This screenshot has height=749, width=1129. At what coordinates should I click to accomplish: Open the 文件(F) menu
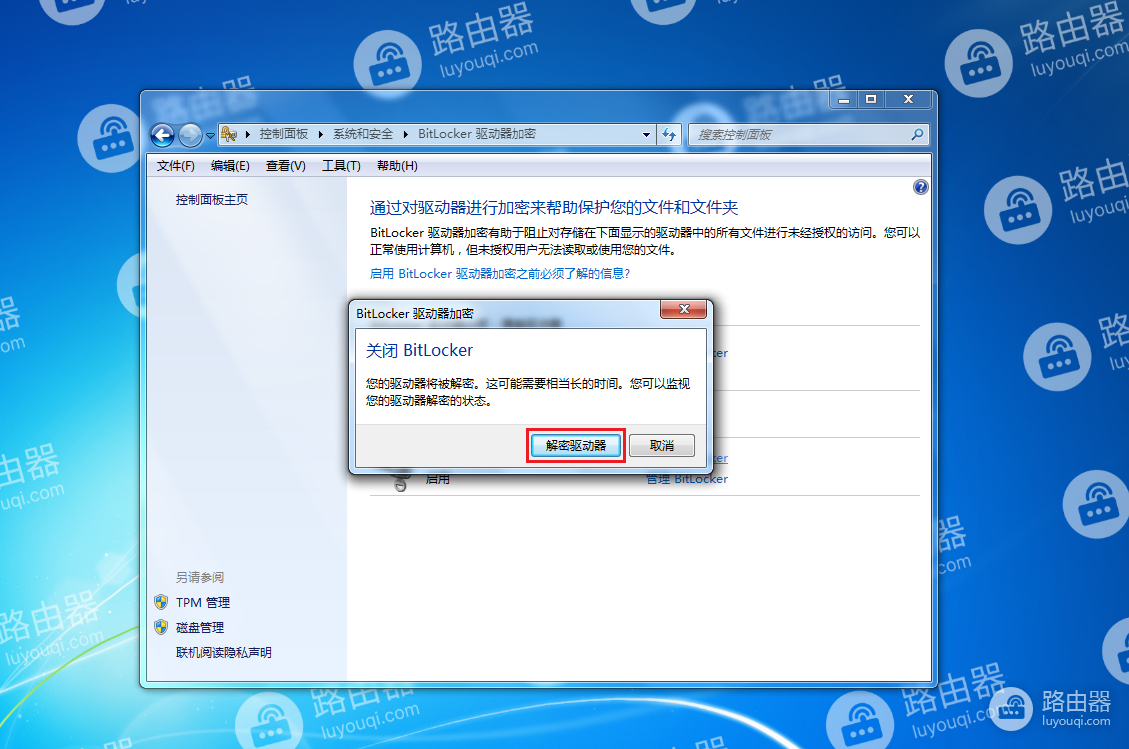(176, 166)
